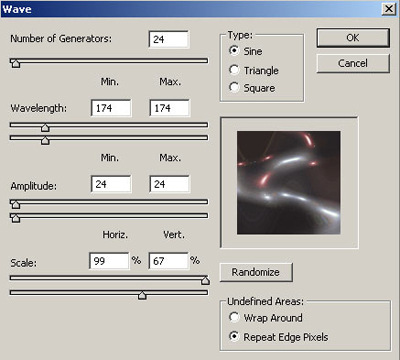400x360 pixels.
Task: Click the Wavelength maximum slider handle
Action: click(45, 140)
